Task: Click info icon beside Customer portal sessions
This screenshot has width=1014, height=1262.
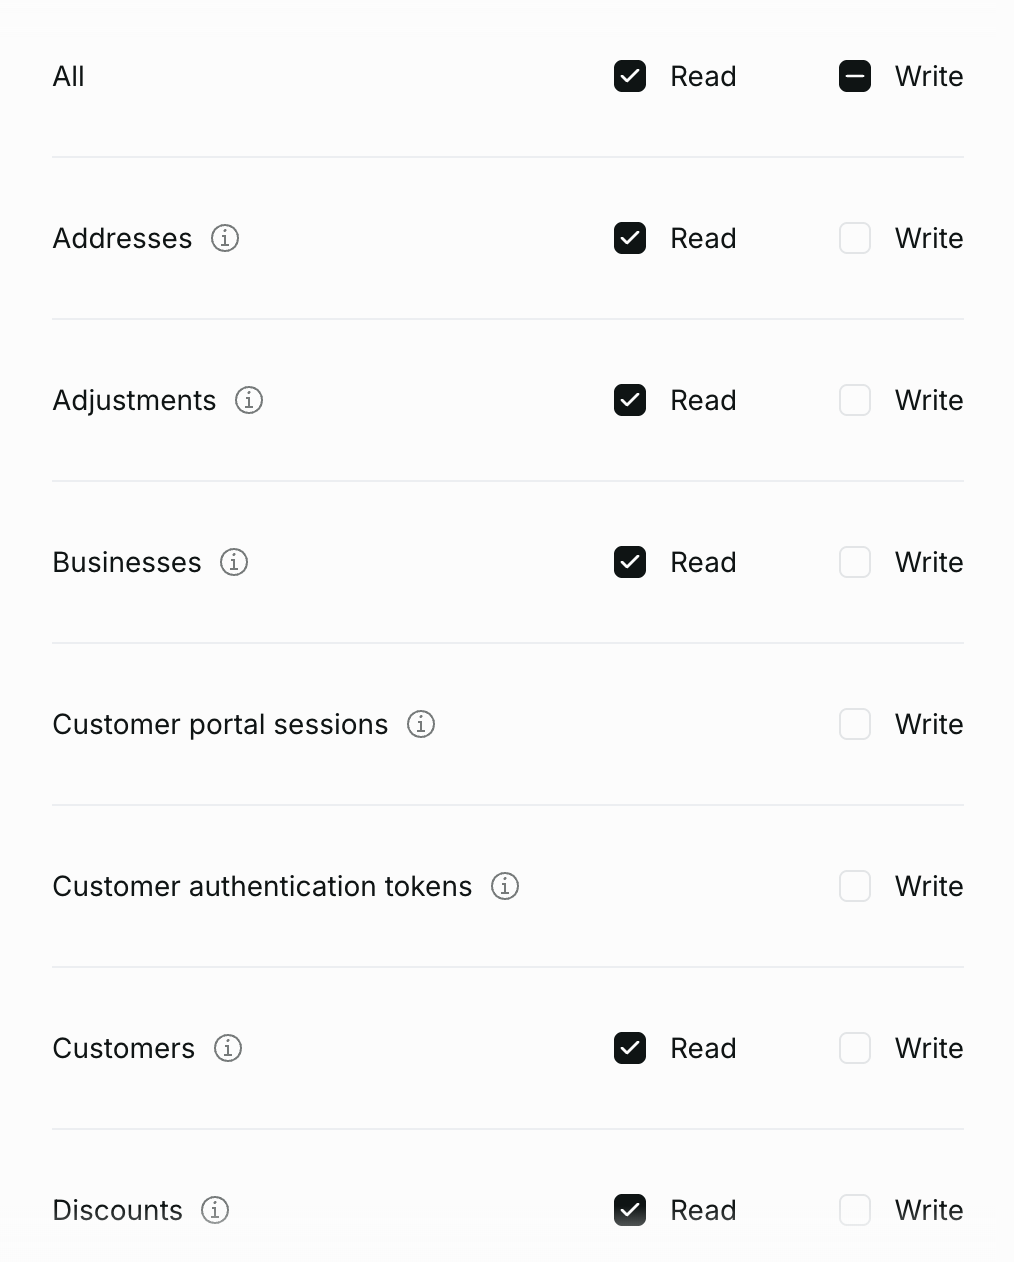Action: click(x=421, y=724)
